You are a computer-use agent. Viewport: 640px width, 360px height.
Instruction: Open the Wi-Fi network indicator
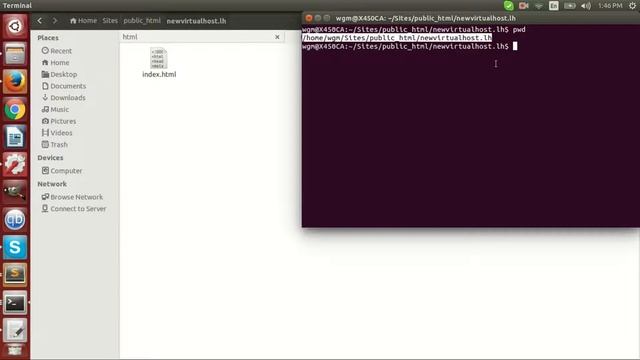(x=539, y=6)
